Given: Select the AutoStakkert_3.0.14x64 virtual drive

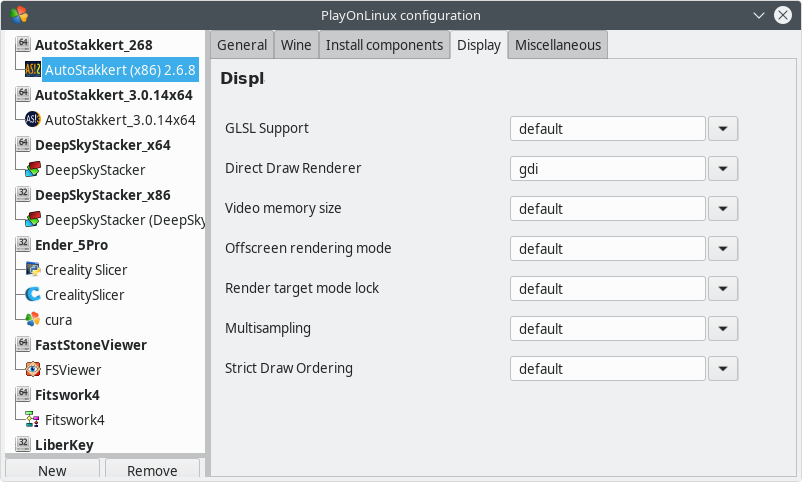Looking at the screenshot, I should pos(114,95).
